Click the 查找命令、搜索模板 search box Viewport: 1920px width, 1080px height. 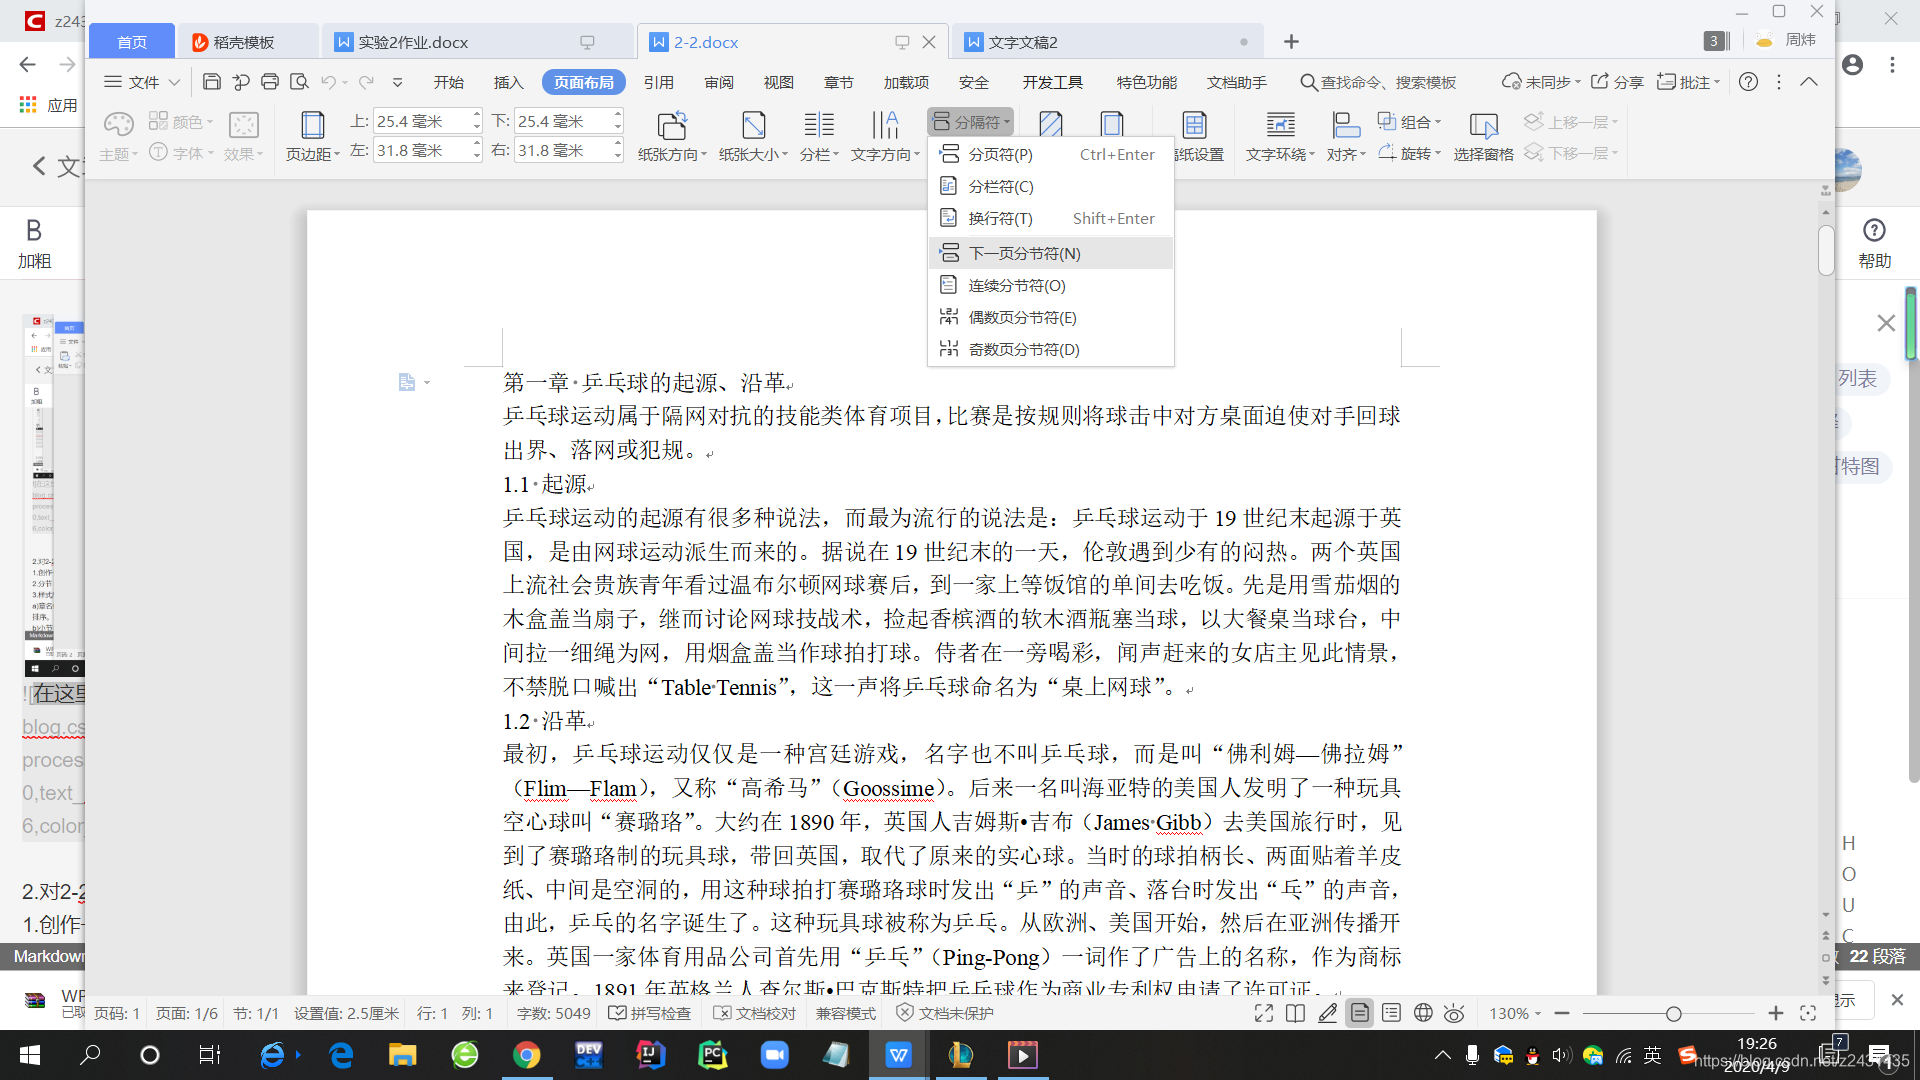[1378, 82]
